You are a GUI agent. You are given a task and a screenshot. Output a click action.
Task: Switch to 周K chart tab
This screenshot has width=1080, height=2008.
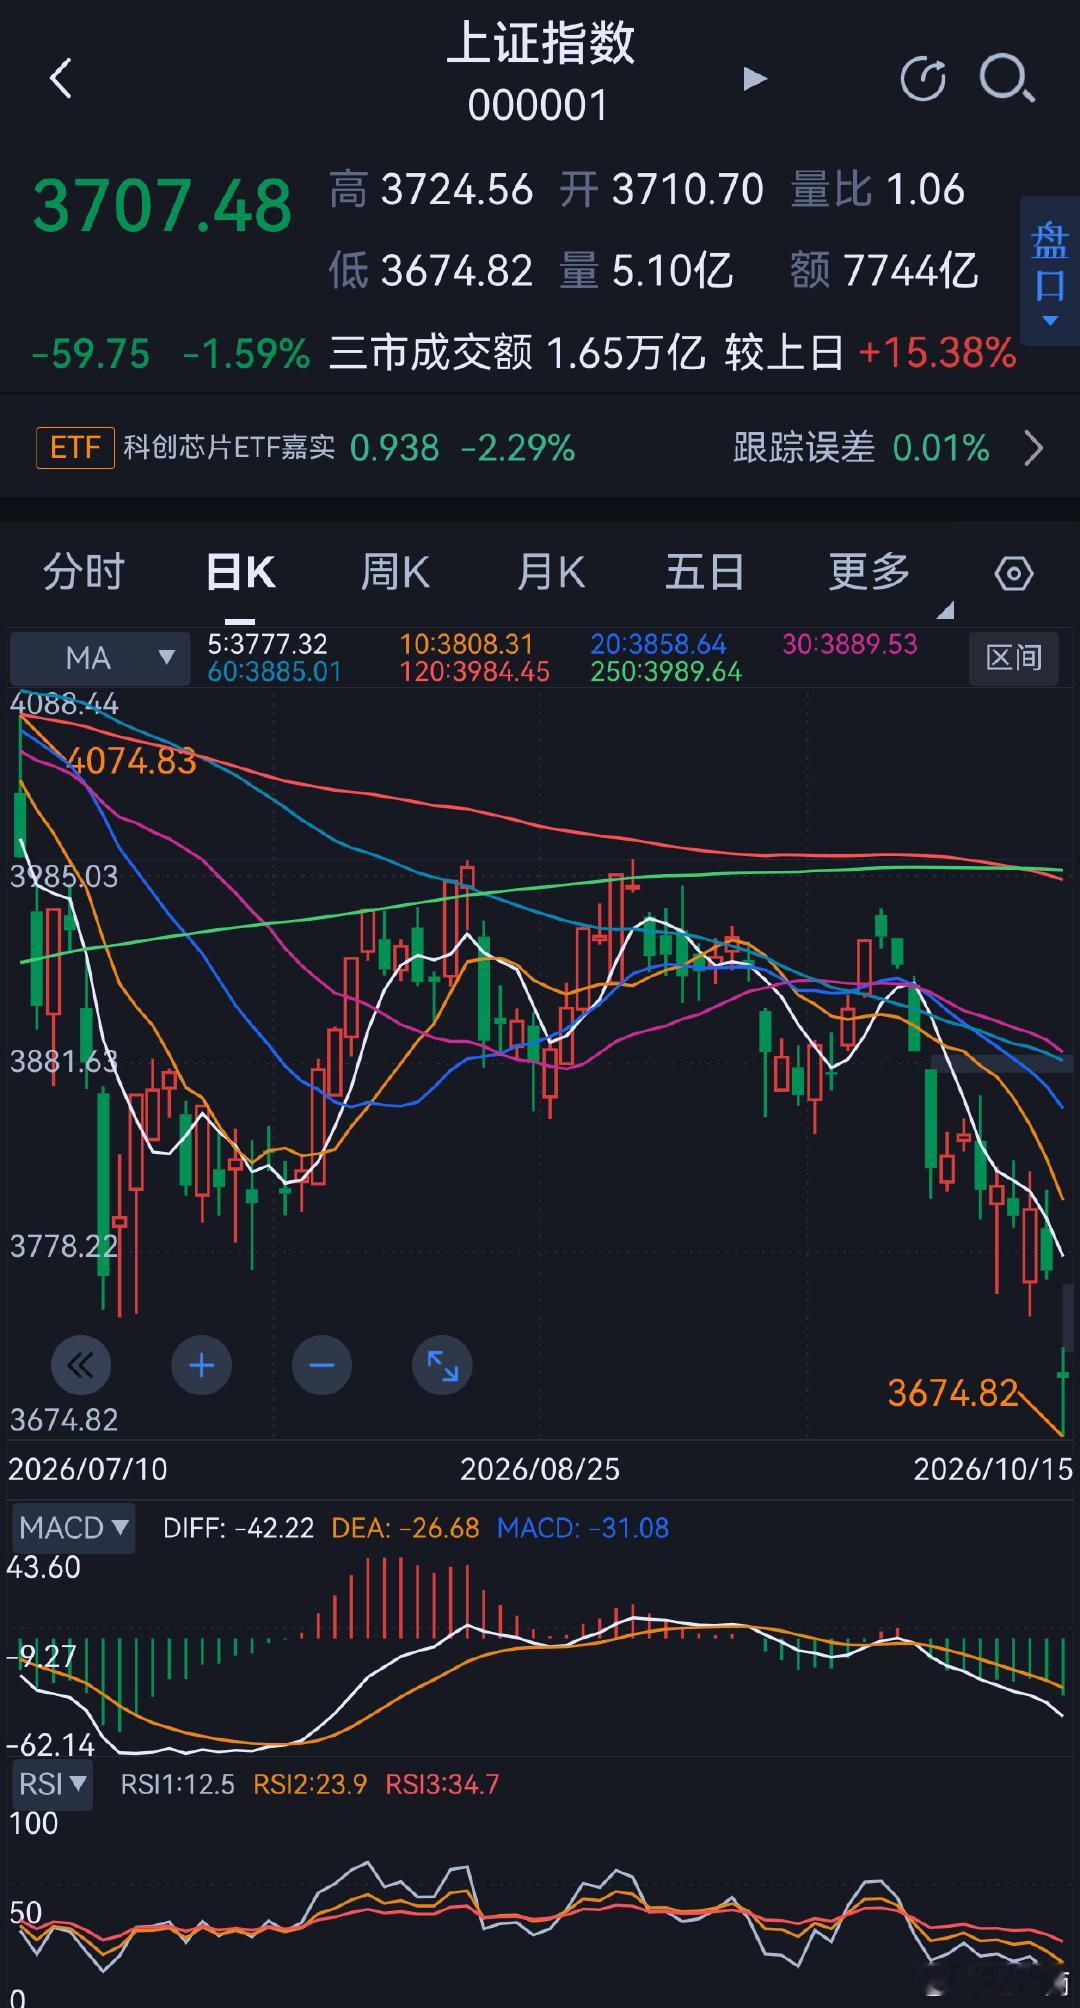[x=395, y=573]
